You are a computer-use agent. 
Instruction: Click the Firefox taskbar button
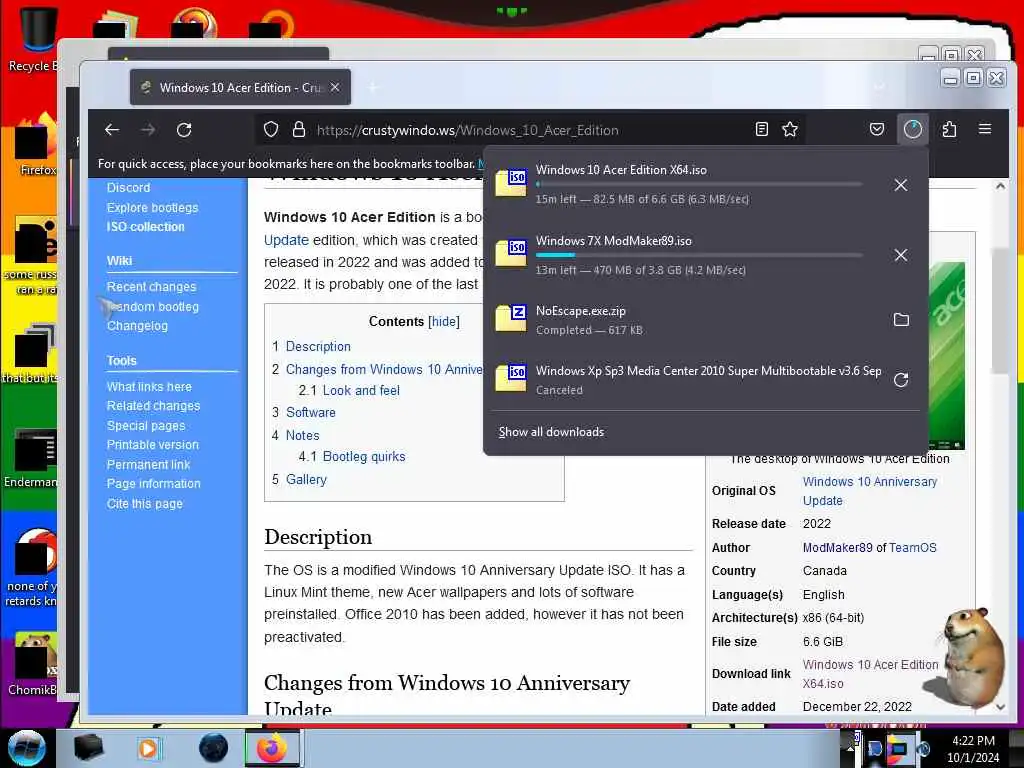coord(272,748)
